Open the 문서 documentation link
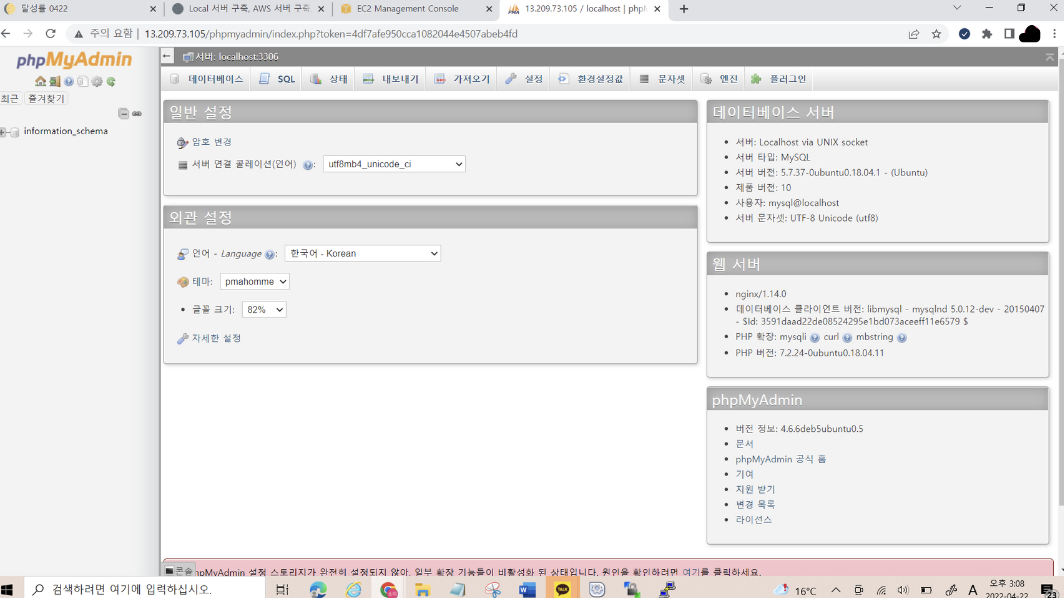Image resolution: width=1064 pixels, height=598 pixels. [x=744, y=444]
